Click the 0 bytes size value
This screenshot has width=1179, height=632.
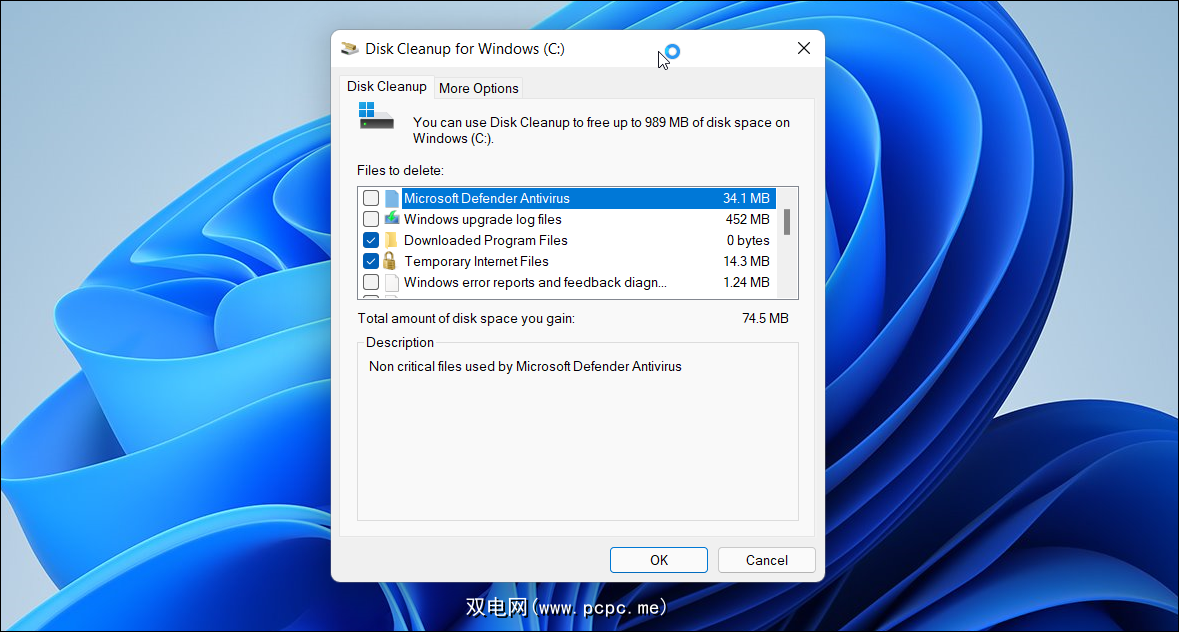click(x=747, y=240)
